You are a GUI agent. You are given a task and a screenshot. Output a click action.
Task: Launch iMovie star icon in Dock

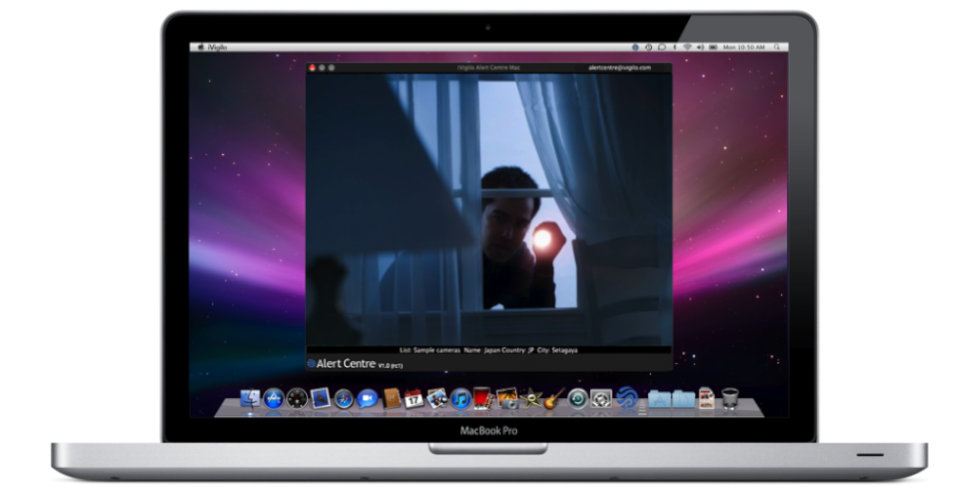tap(531, 398)
